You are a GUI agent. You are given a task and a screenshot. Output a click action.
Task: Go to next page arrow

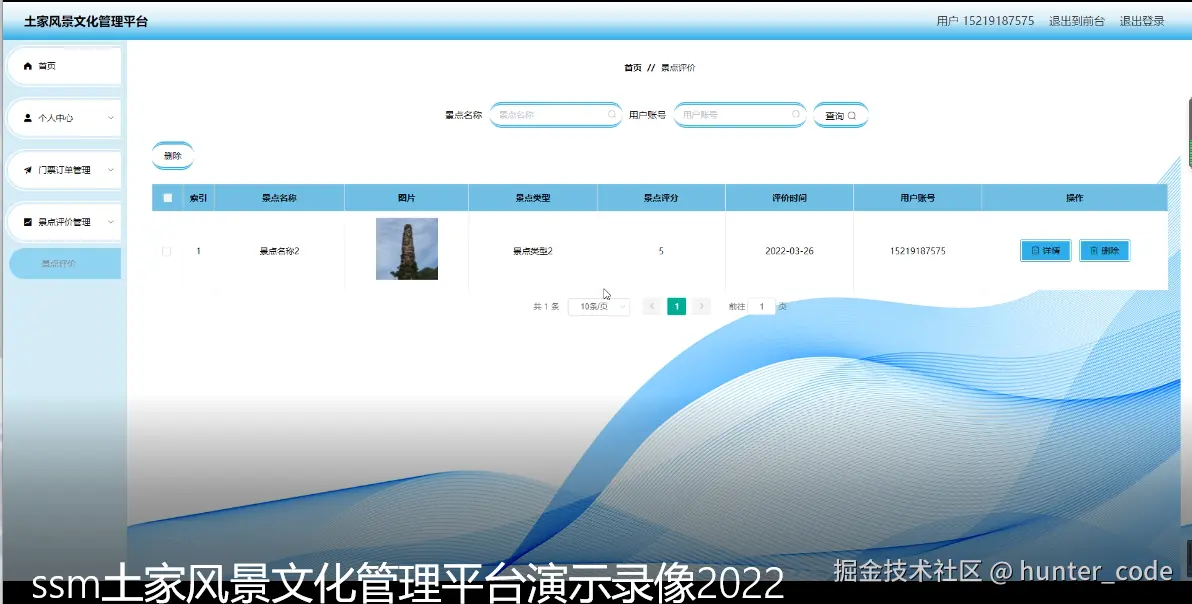702,306
